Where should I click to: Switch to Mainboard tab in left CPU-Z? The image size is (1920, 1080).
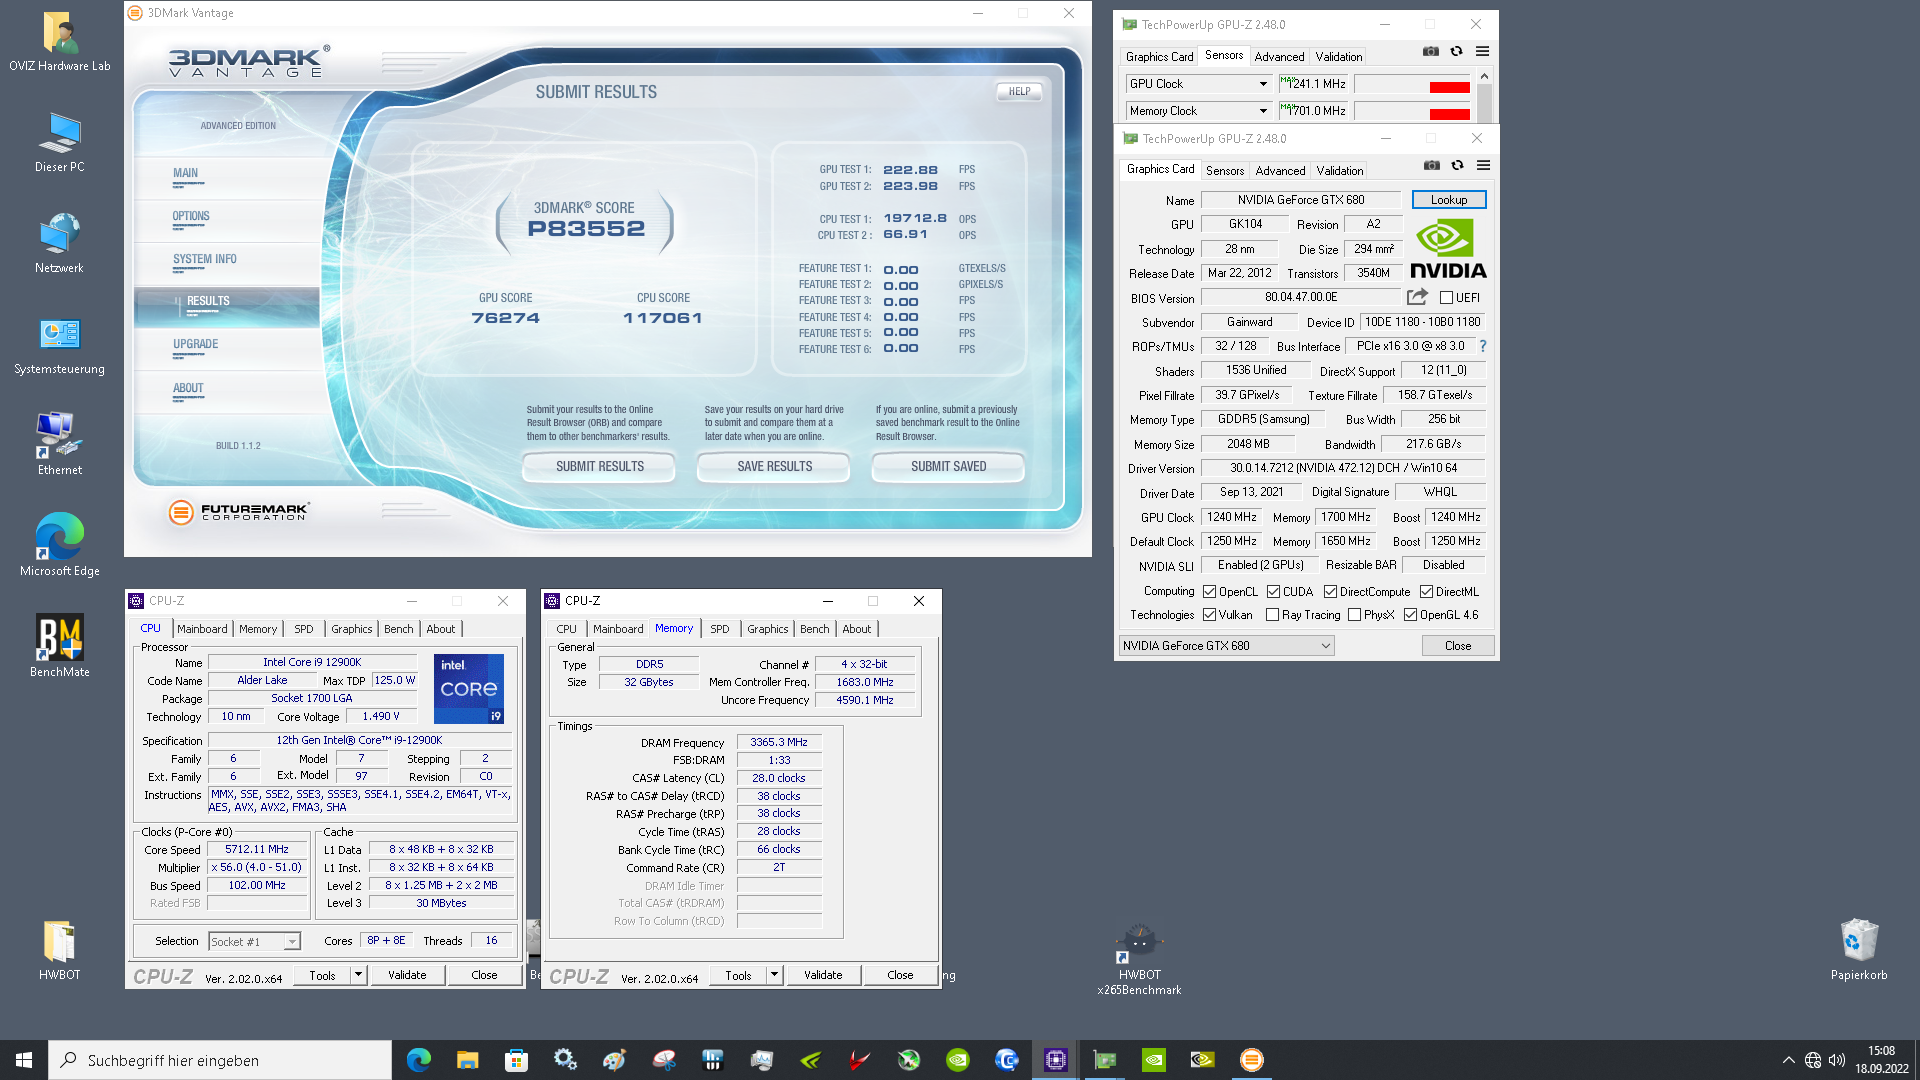point(202,629)
